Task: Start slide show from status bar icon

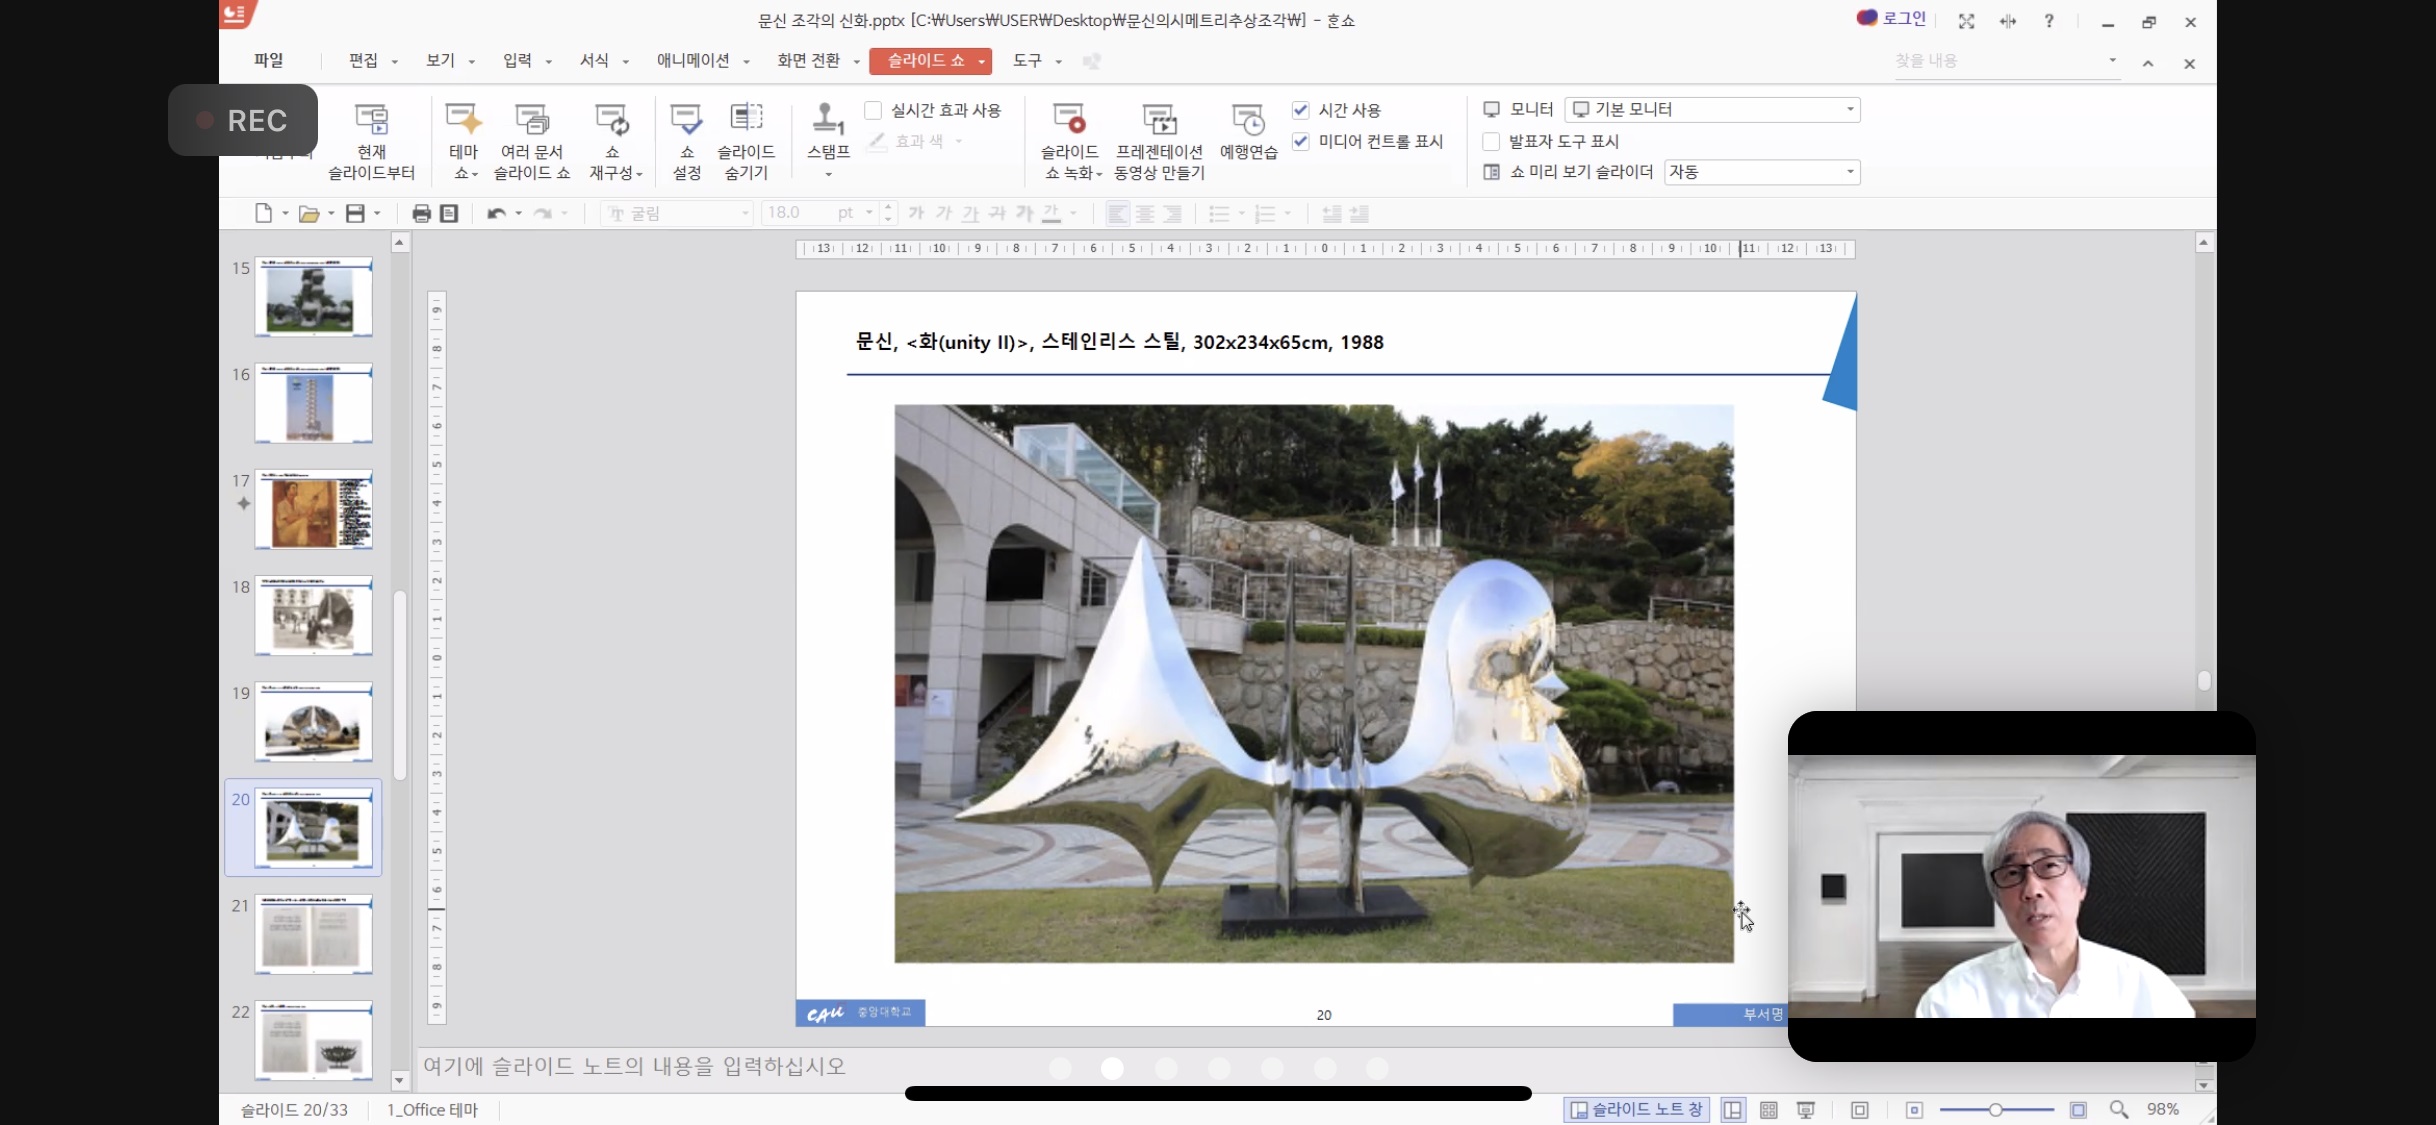Action: (x=1806, y=1110)
